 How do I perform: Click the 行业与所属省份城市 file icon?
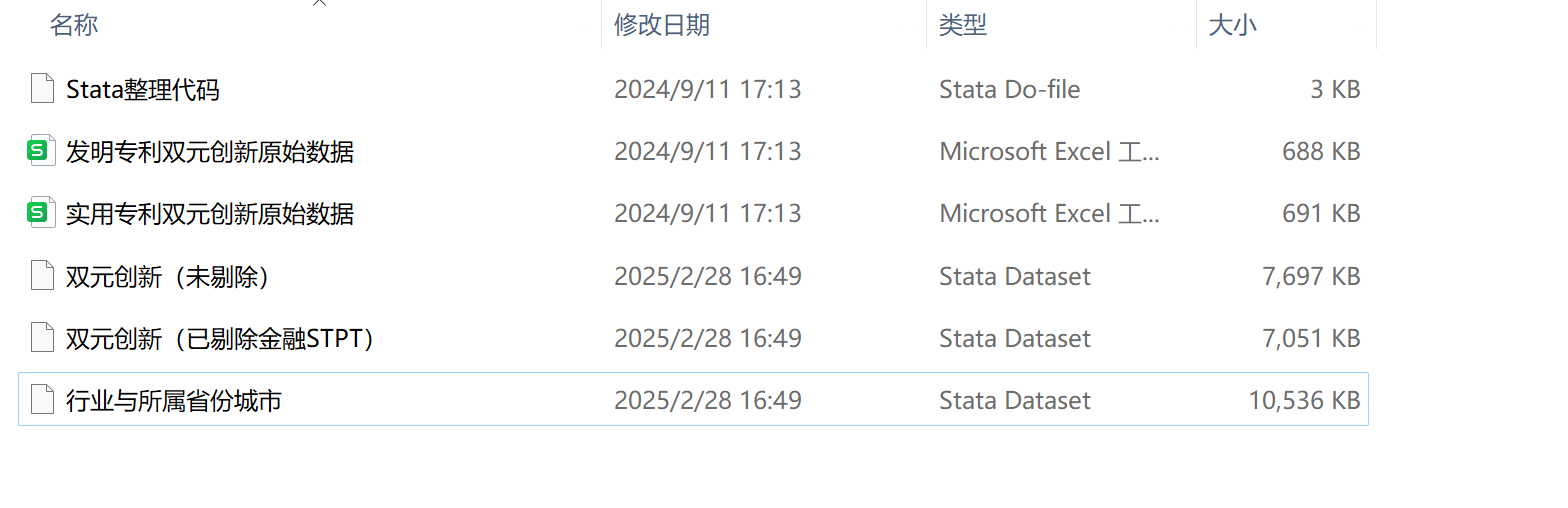(x=42, y=400)
